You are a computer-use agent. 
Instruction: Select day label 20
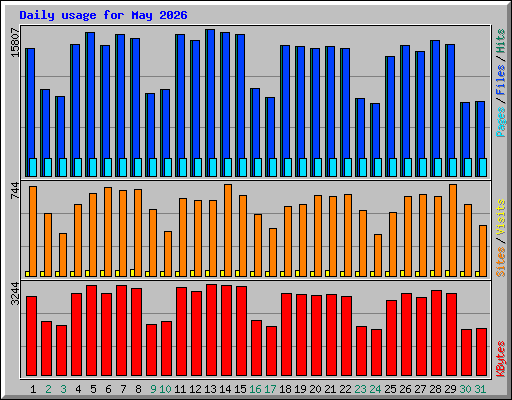click(315, 389)
